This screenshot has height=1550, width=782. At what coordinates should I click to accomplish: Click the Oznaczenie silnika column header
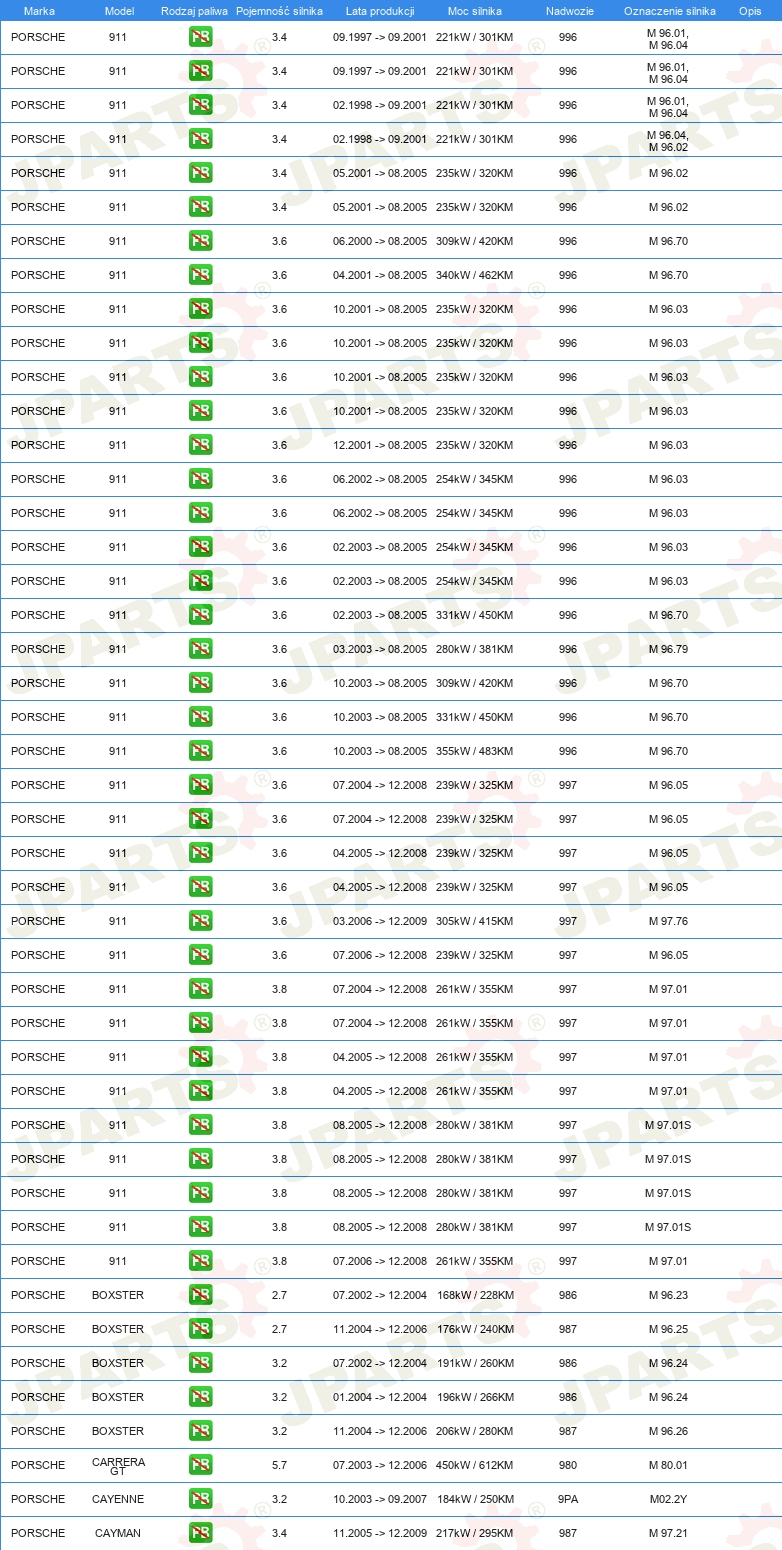(670, 11)
